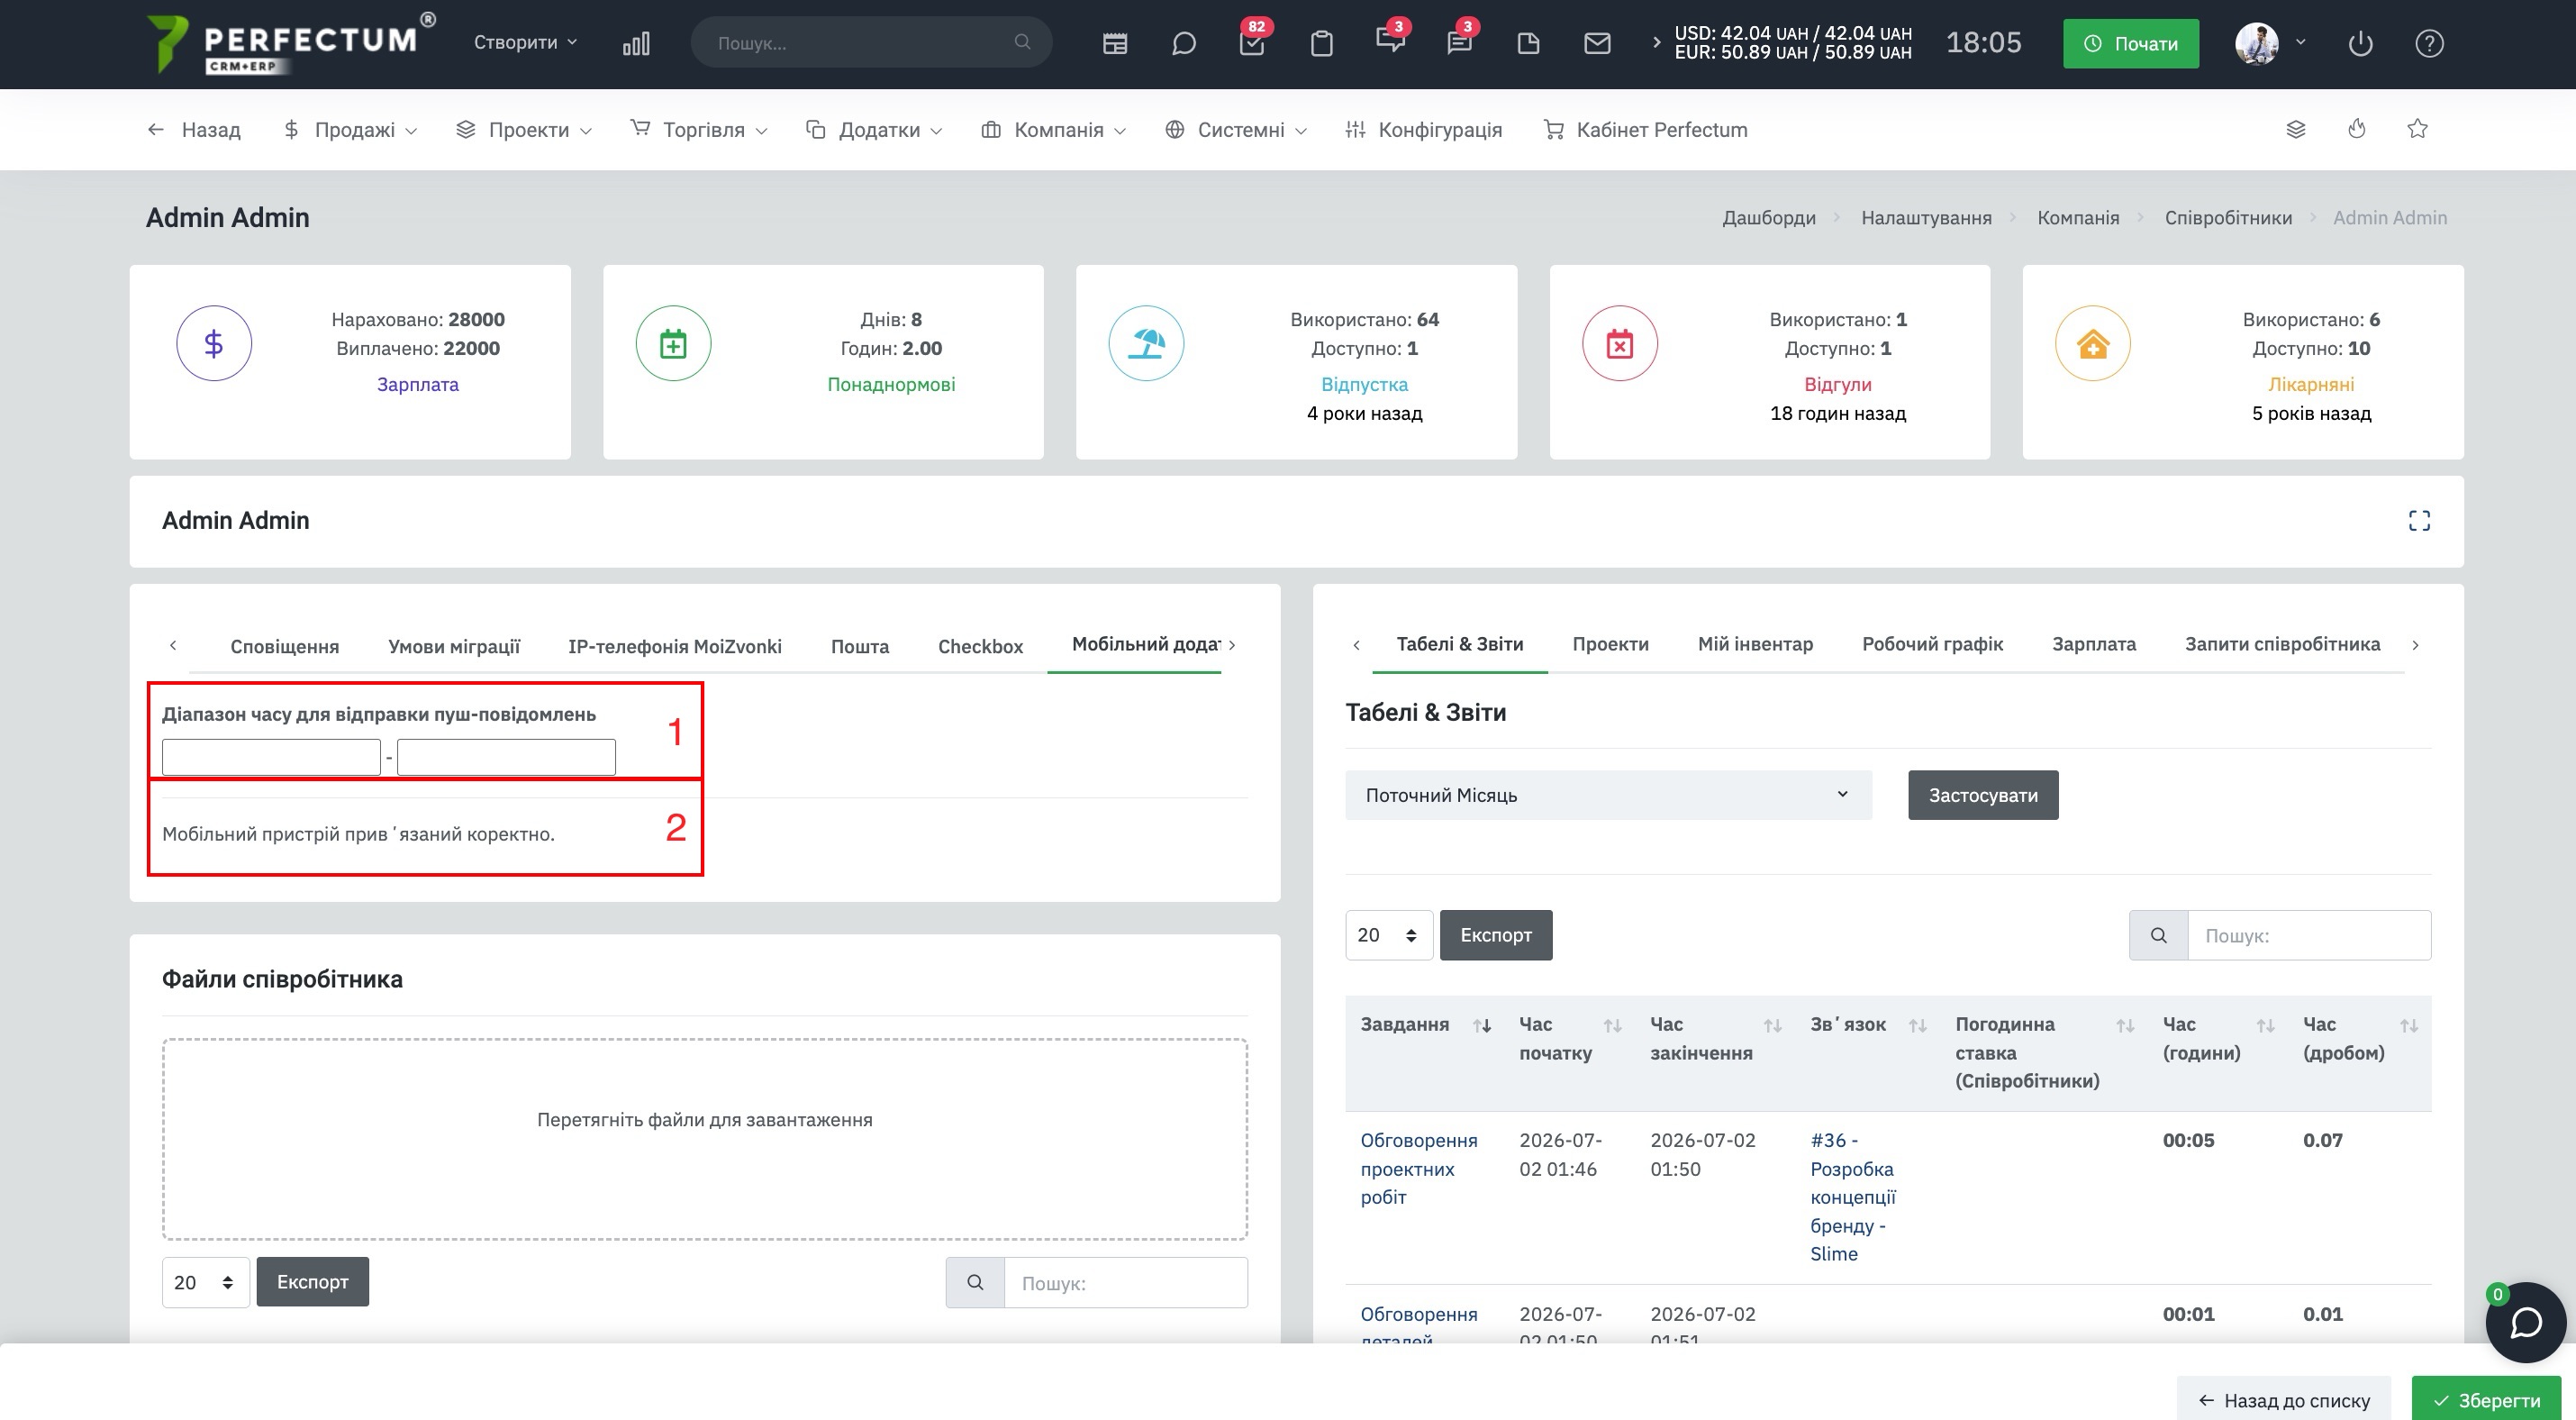This screenshot has width=2576, height=1420.
Task: Click the green Зберегти button
Action: [x=2486, y=1399]
